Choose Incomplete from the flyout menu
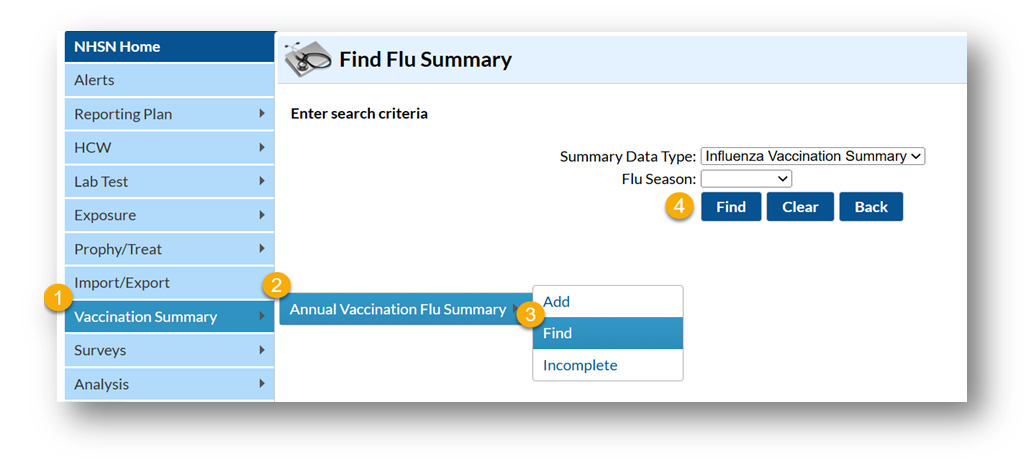This screenshot has height=464, width=1029. click(580, 365)
